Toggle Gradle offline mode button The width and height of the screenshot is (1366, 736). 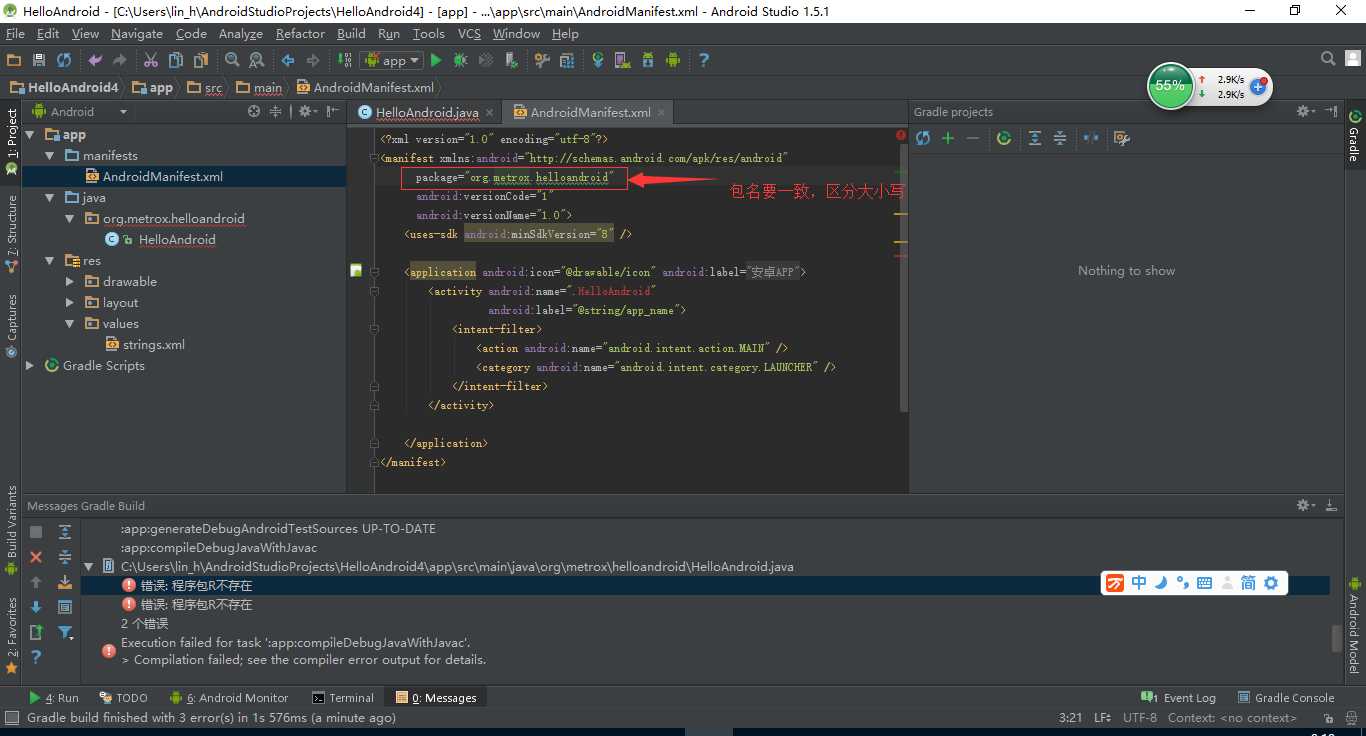pos(1091,138)
